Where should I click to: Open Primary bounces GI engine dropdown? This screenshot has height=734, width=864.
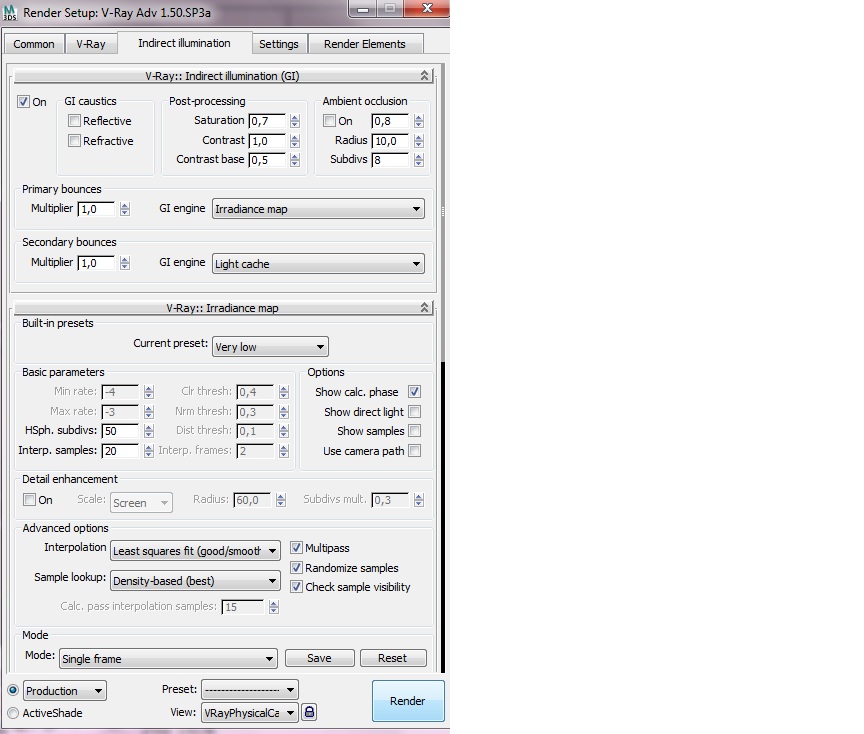[x=318, y=209]
